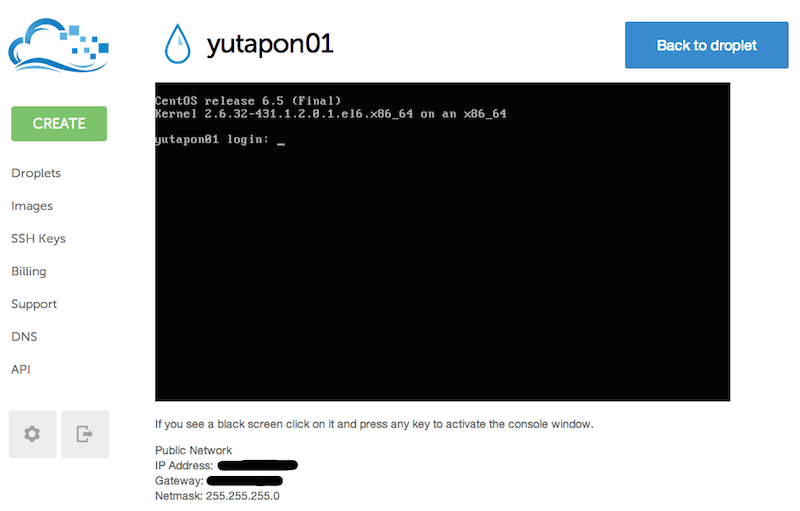Focus the yutapon01 login prompt line
This screenshot has width=800, height=511.
pyautogui.click(x=220, y=139)
